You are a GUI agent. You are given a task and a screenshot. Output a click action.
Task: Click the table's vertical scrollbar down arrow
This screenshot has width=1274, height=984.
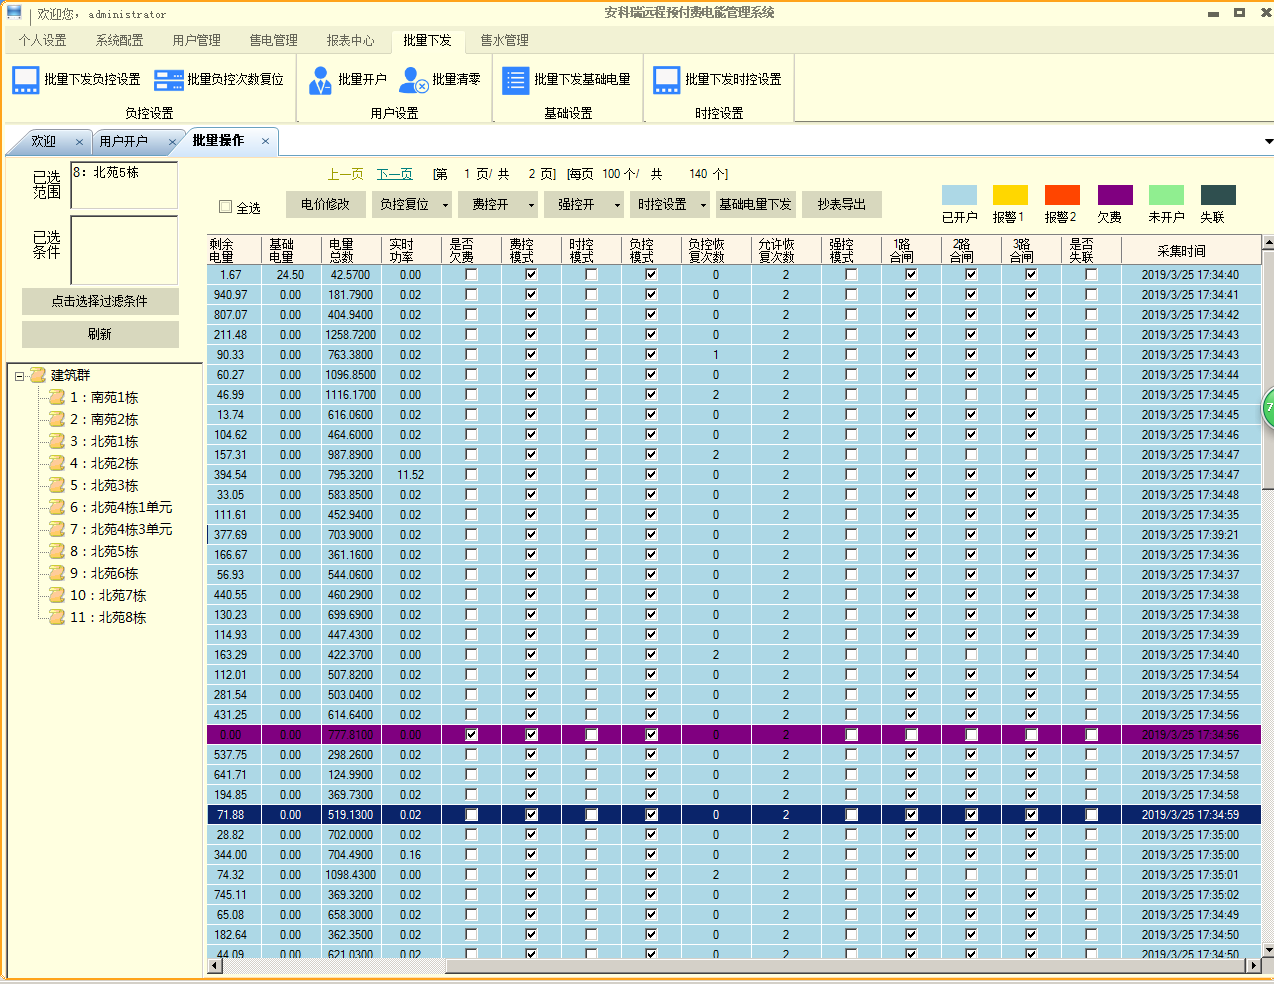(x=1268, y=950)
